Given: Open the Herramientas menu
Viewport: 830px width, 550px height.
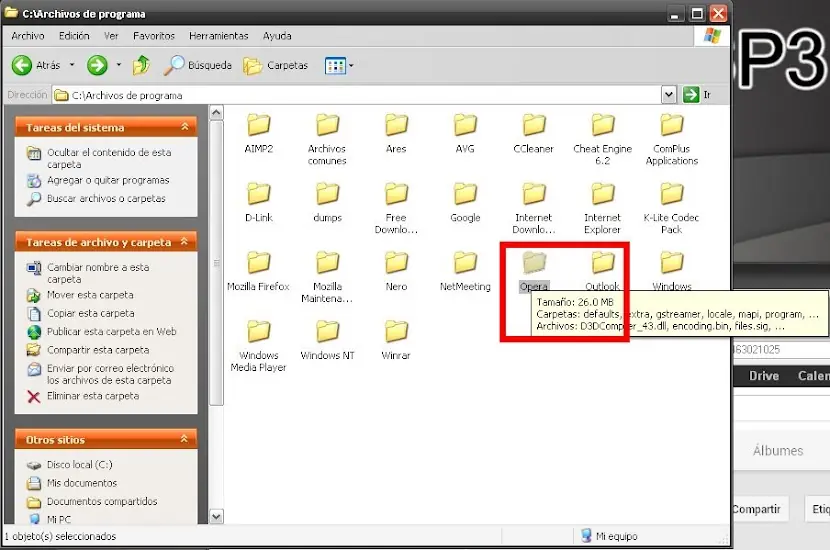Looking at the screenshot, I should click(219, 36).
